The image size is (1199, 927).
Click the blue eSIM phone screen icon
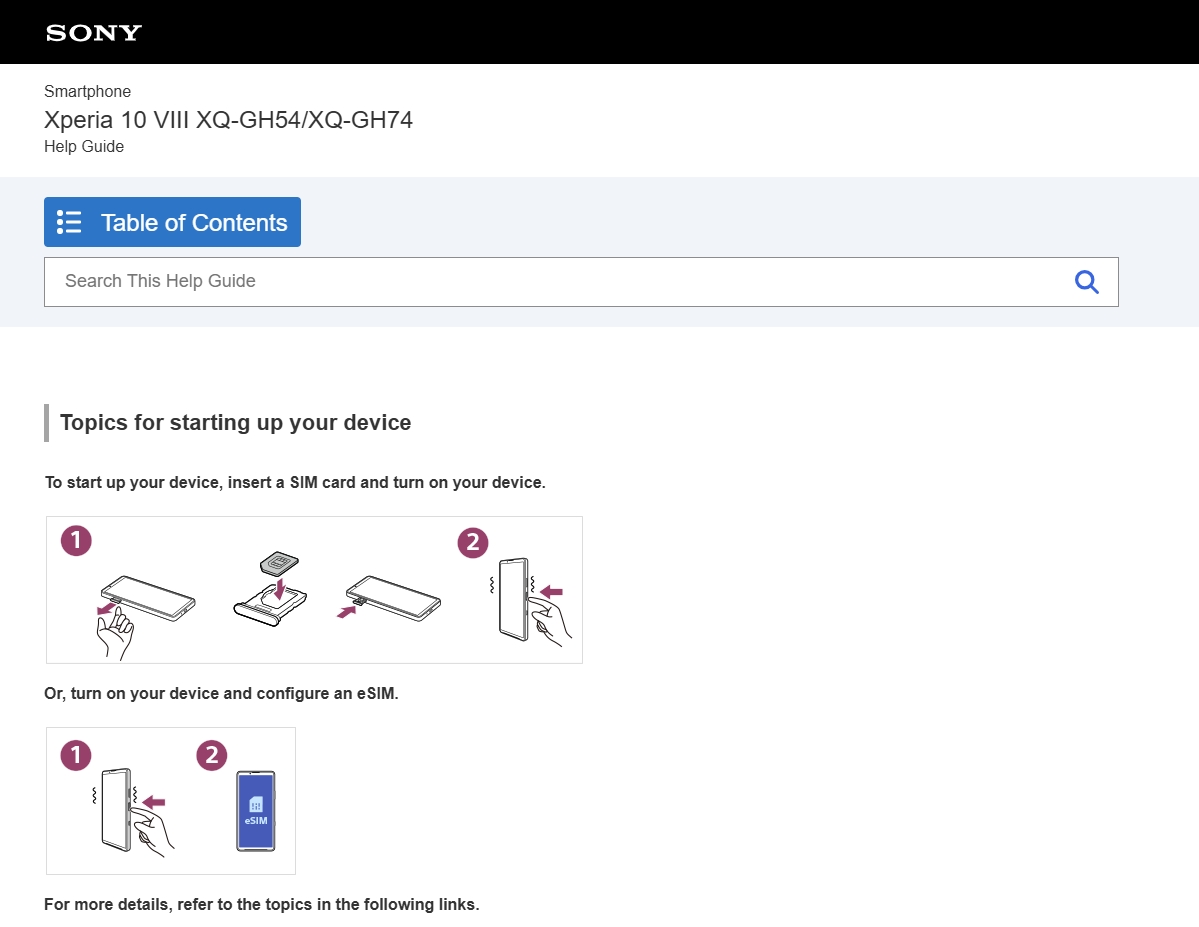pos(255,811)
